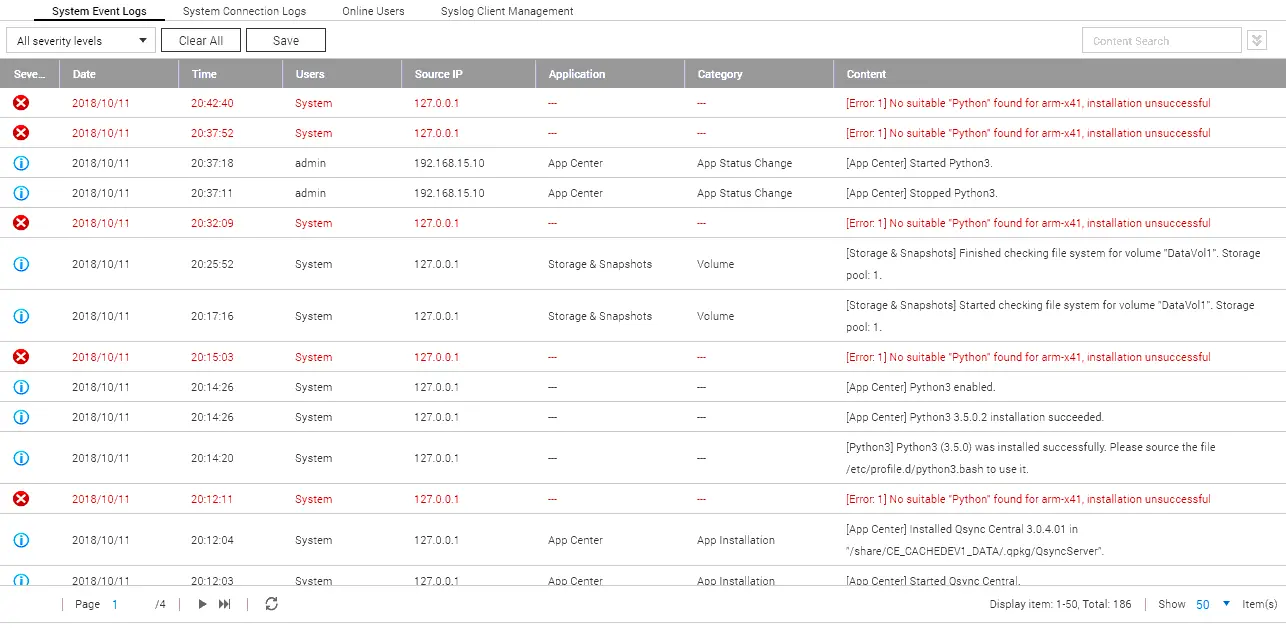This screenshot has height=634, width=1286.
Task: Click the error icon on the 20:32:09 row
Action: click(x=21, y=223)
